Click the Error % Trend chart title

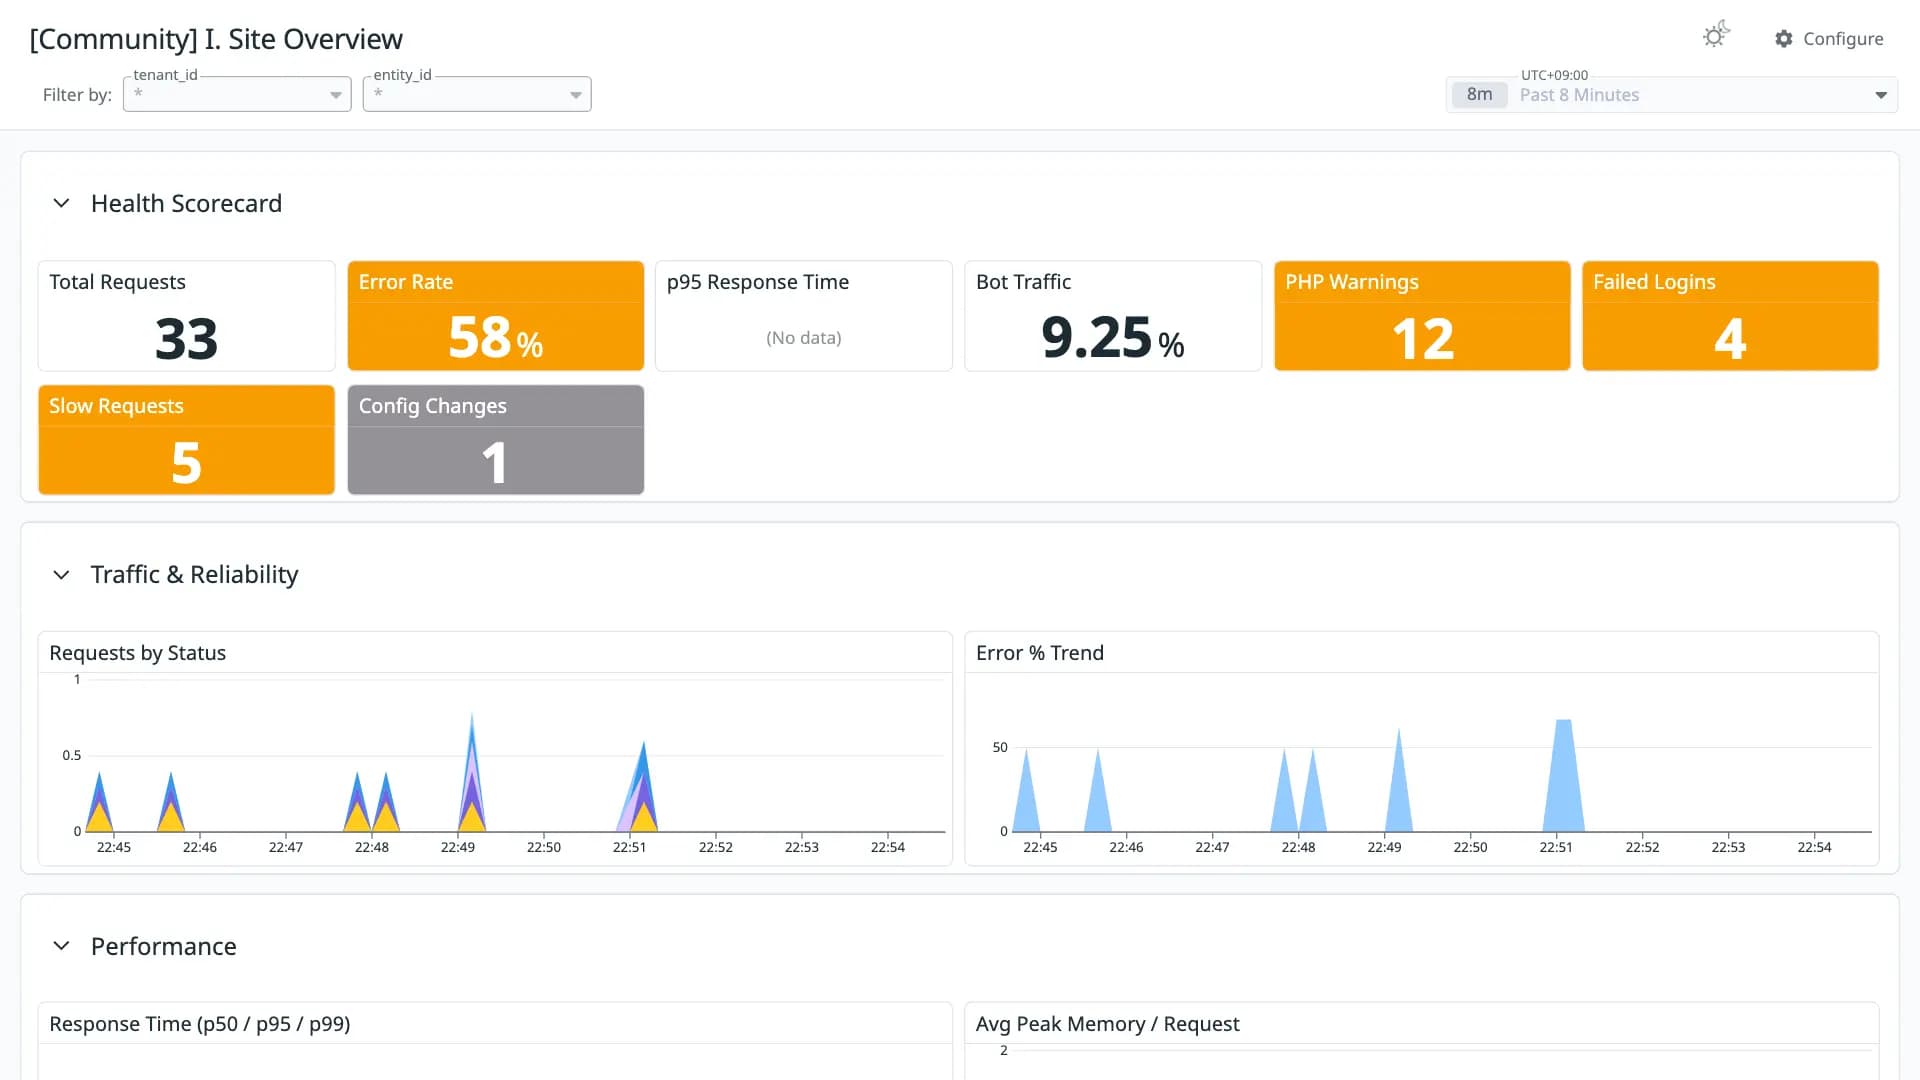1039,653
